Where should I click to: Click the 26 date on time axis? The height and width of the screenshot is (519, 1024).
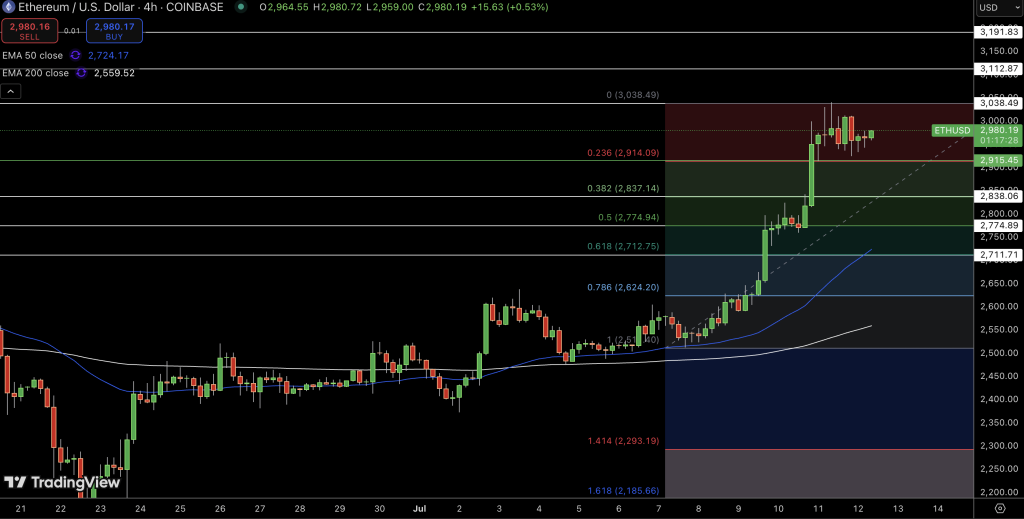pos(220,508)
